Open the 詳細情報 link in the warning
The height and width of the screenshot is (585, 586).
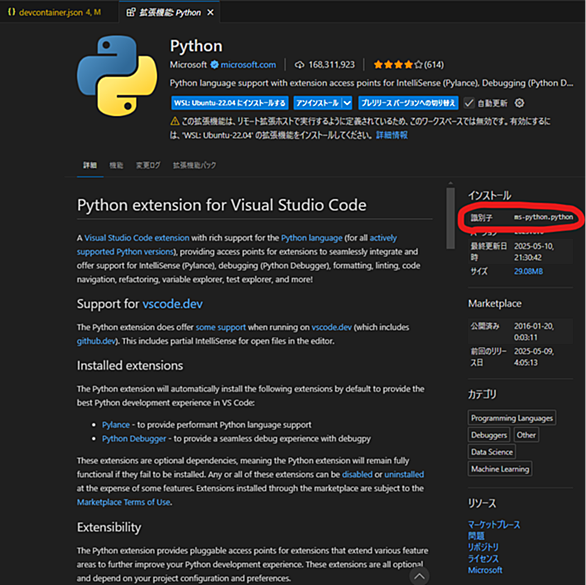click(392, 135)
